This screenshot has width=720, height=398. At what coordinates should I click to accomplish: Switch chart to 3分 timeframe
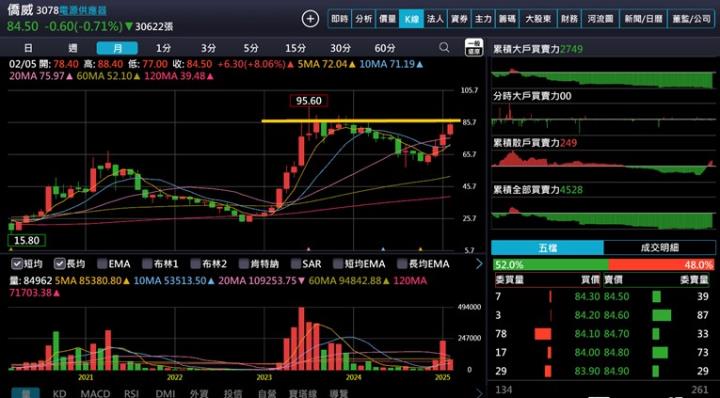208,48
